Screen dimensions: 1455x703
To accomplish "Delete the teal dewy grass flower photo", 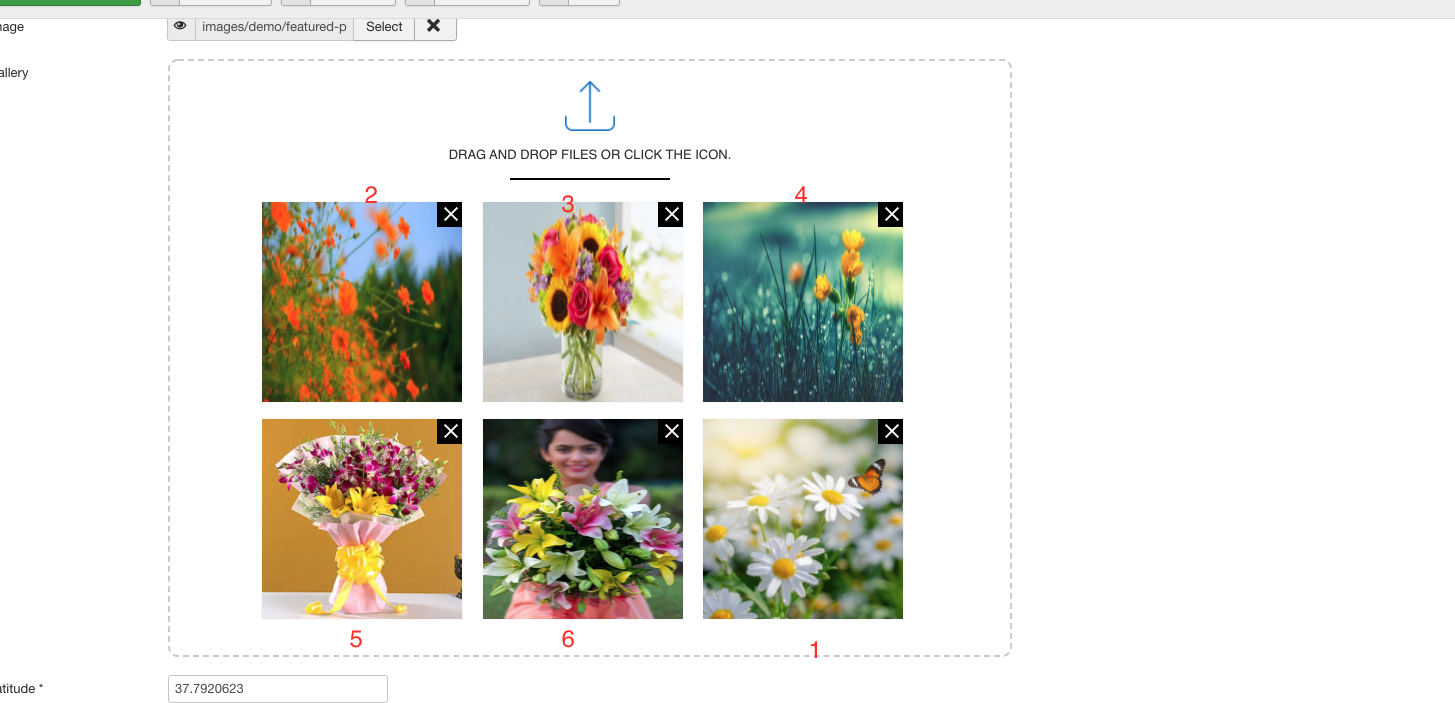I will pos(891,215).
